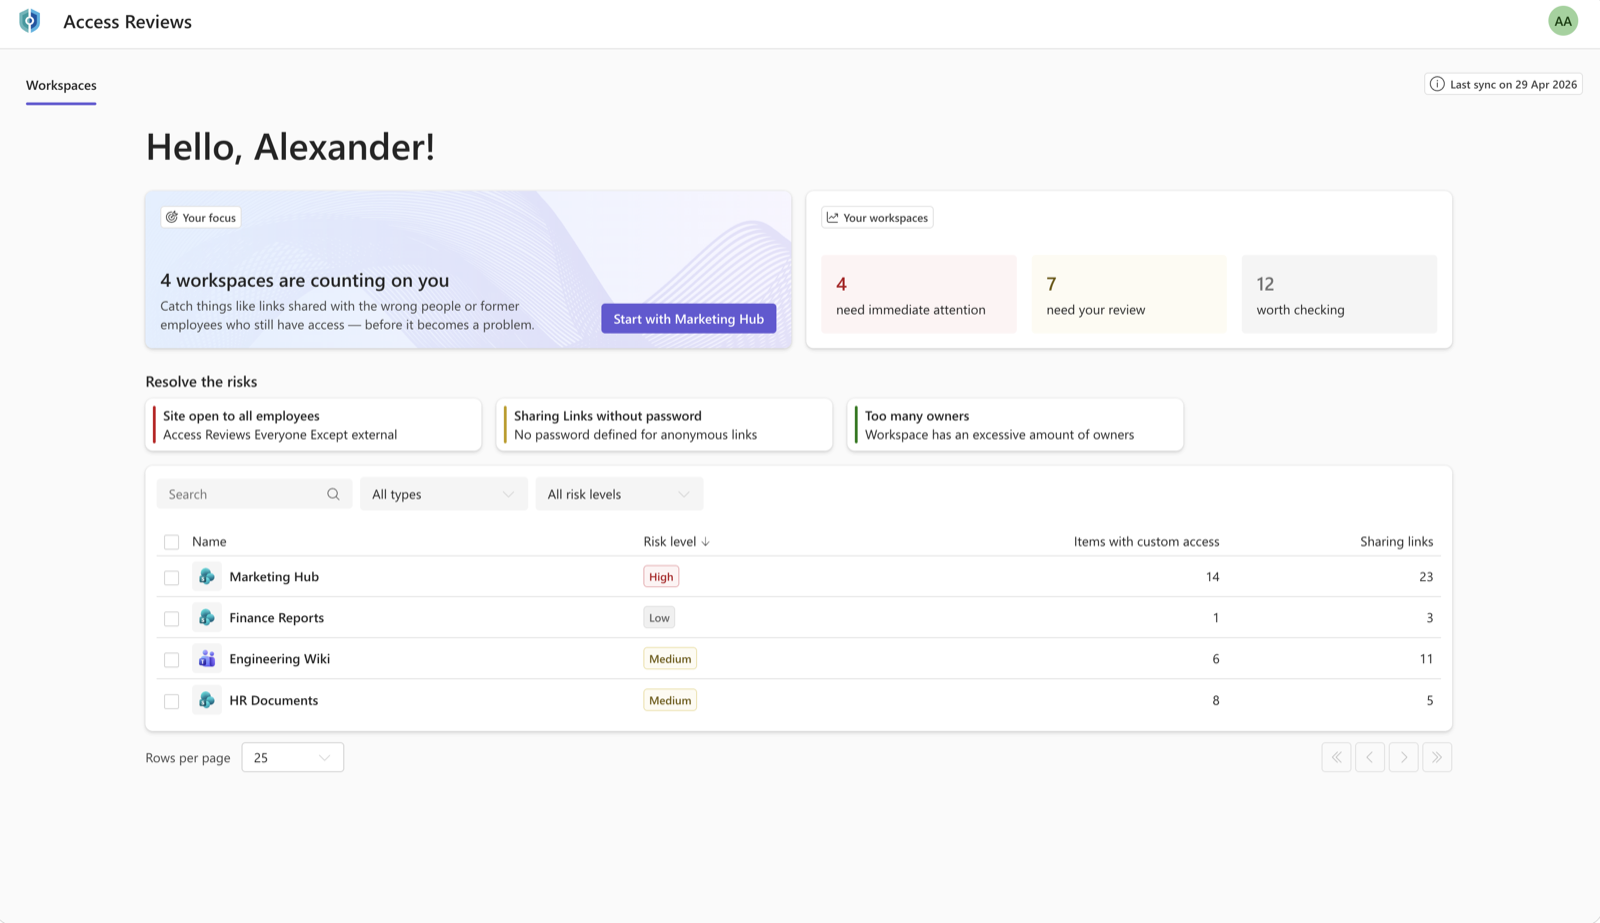
Task: Click Start with Marketing Hub button
Action: pyautogui.click(x=688, y=319)
